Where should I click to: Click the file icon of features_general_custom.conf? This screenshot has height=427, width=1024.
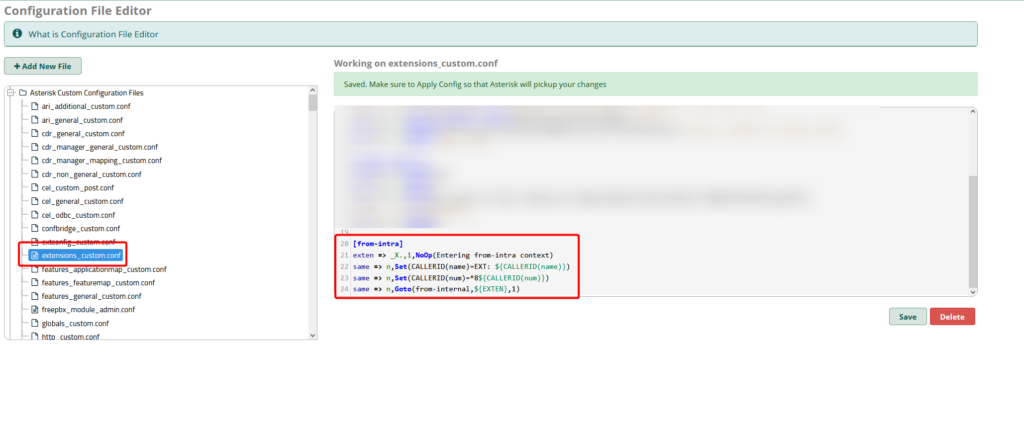pos(35,296)
